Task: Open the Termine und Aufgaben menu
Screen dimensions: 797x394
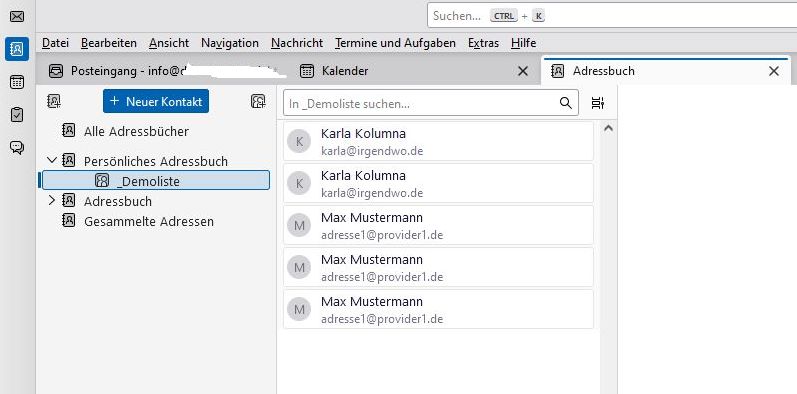Action: (395, 43)
